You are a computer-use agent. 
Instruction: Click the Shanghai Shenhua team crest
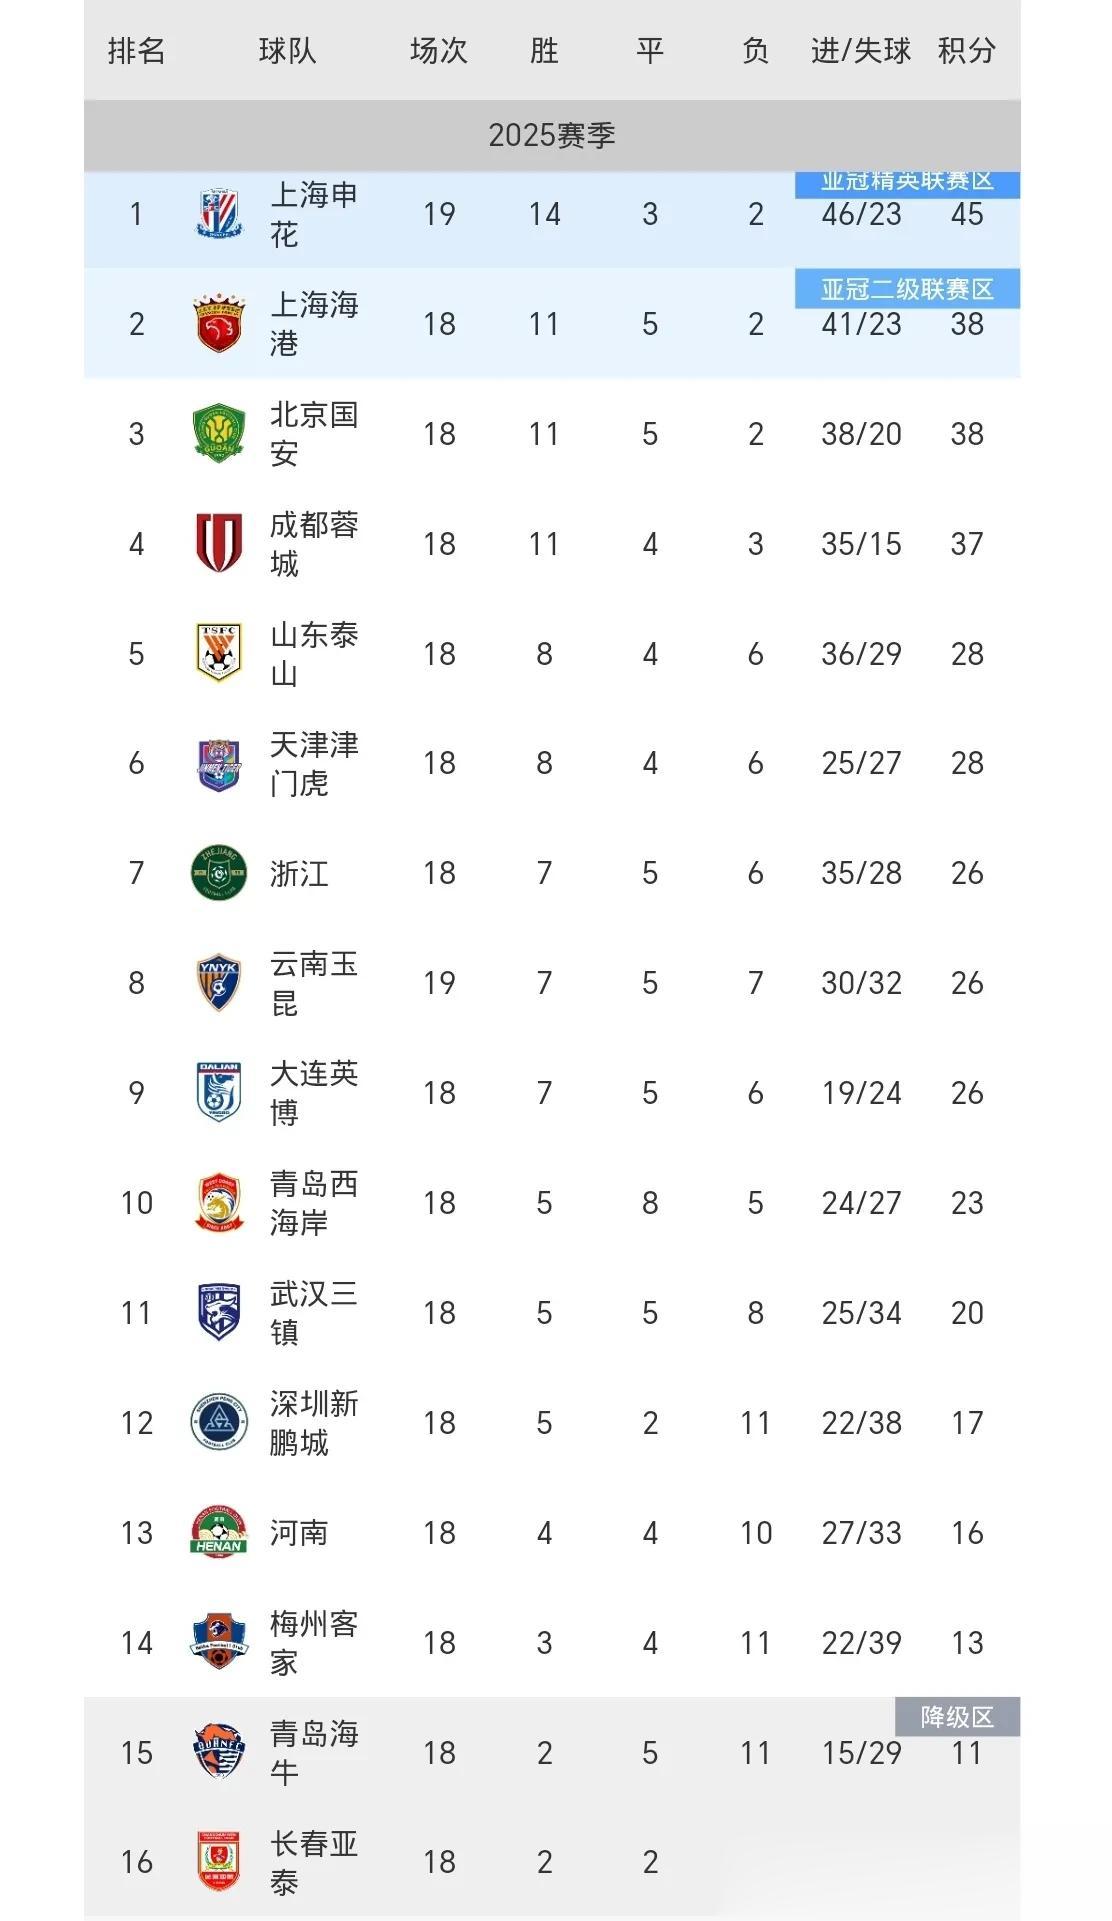(x=218, y=214)
